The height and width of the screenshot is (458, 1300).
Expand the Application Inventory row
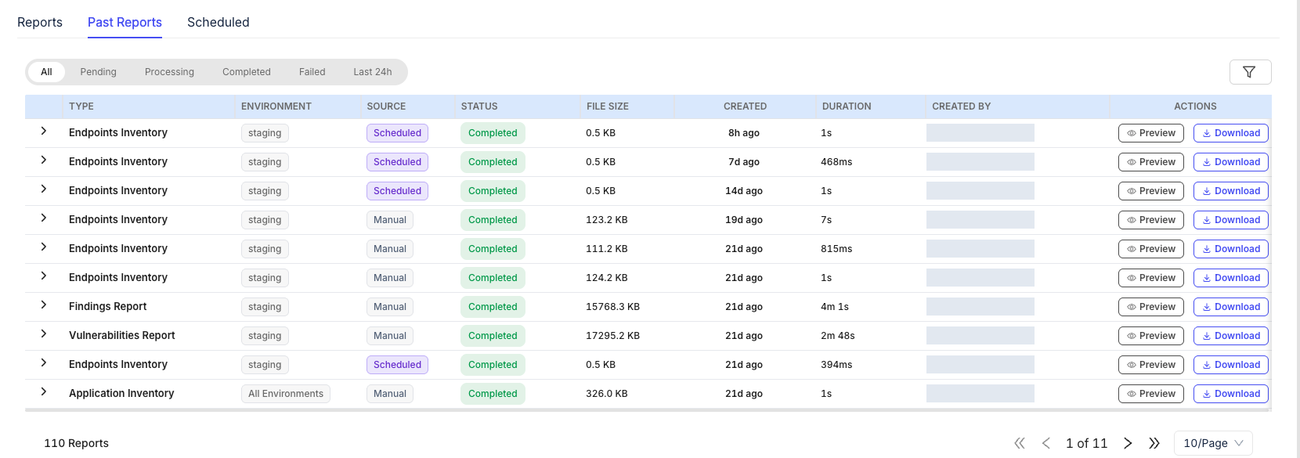[x=44, y=392]
